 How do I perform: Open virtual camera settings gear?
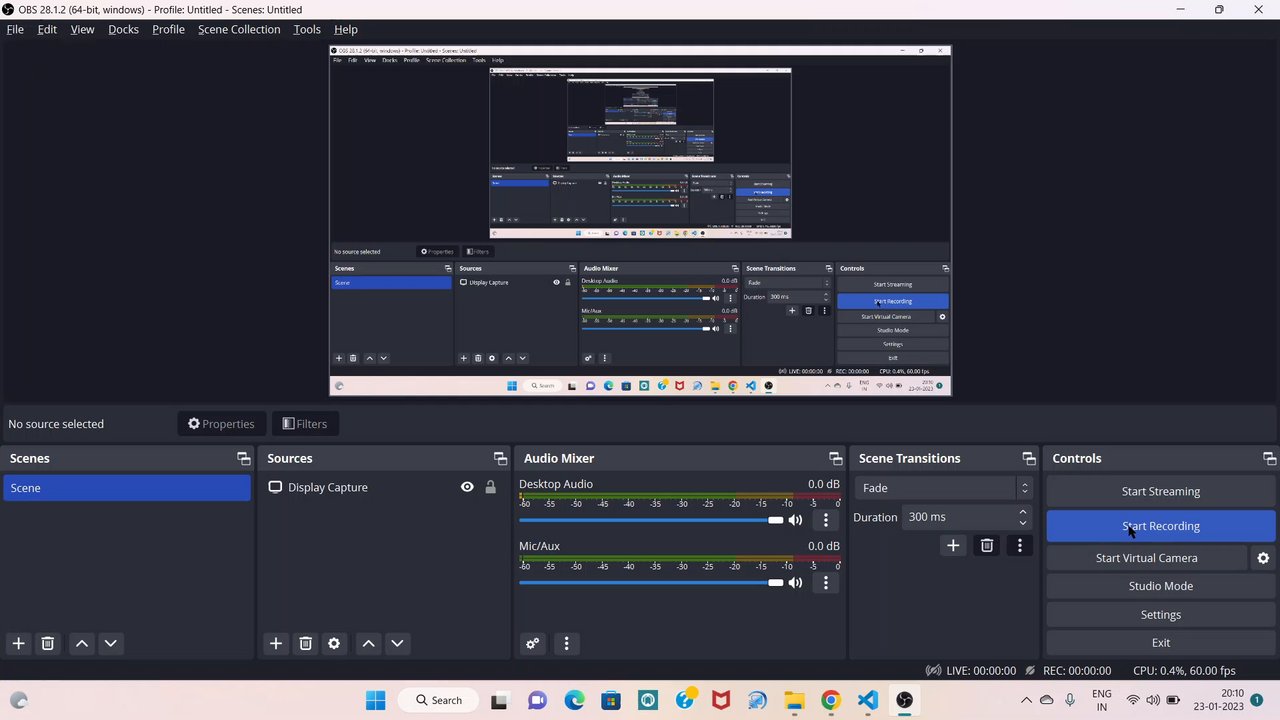(1263, 558)
